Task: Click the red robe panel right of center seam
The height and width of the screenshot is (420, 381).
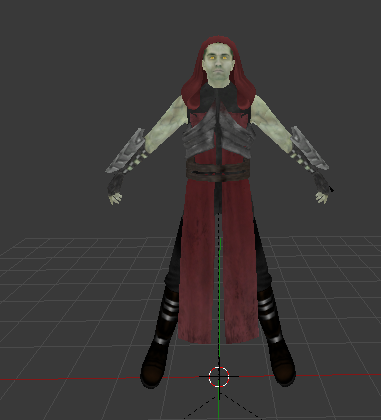Action: [x=241, y=263]
